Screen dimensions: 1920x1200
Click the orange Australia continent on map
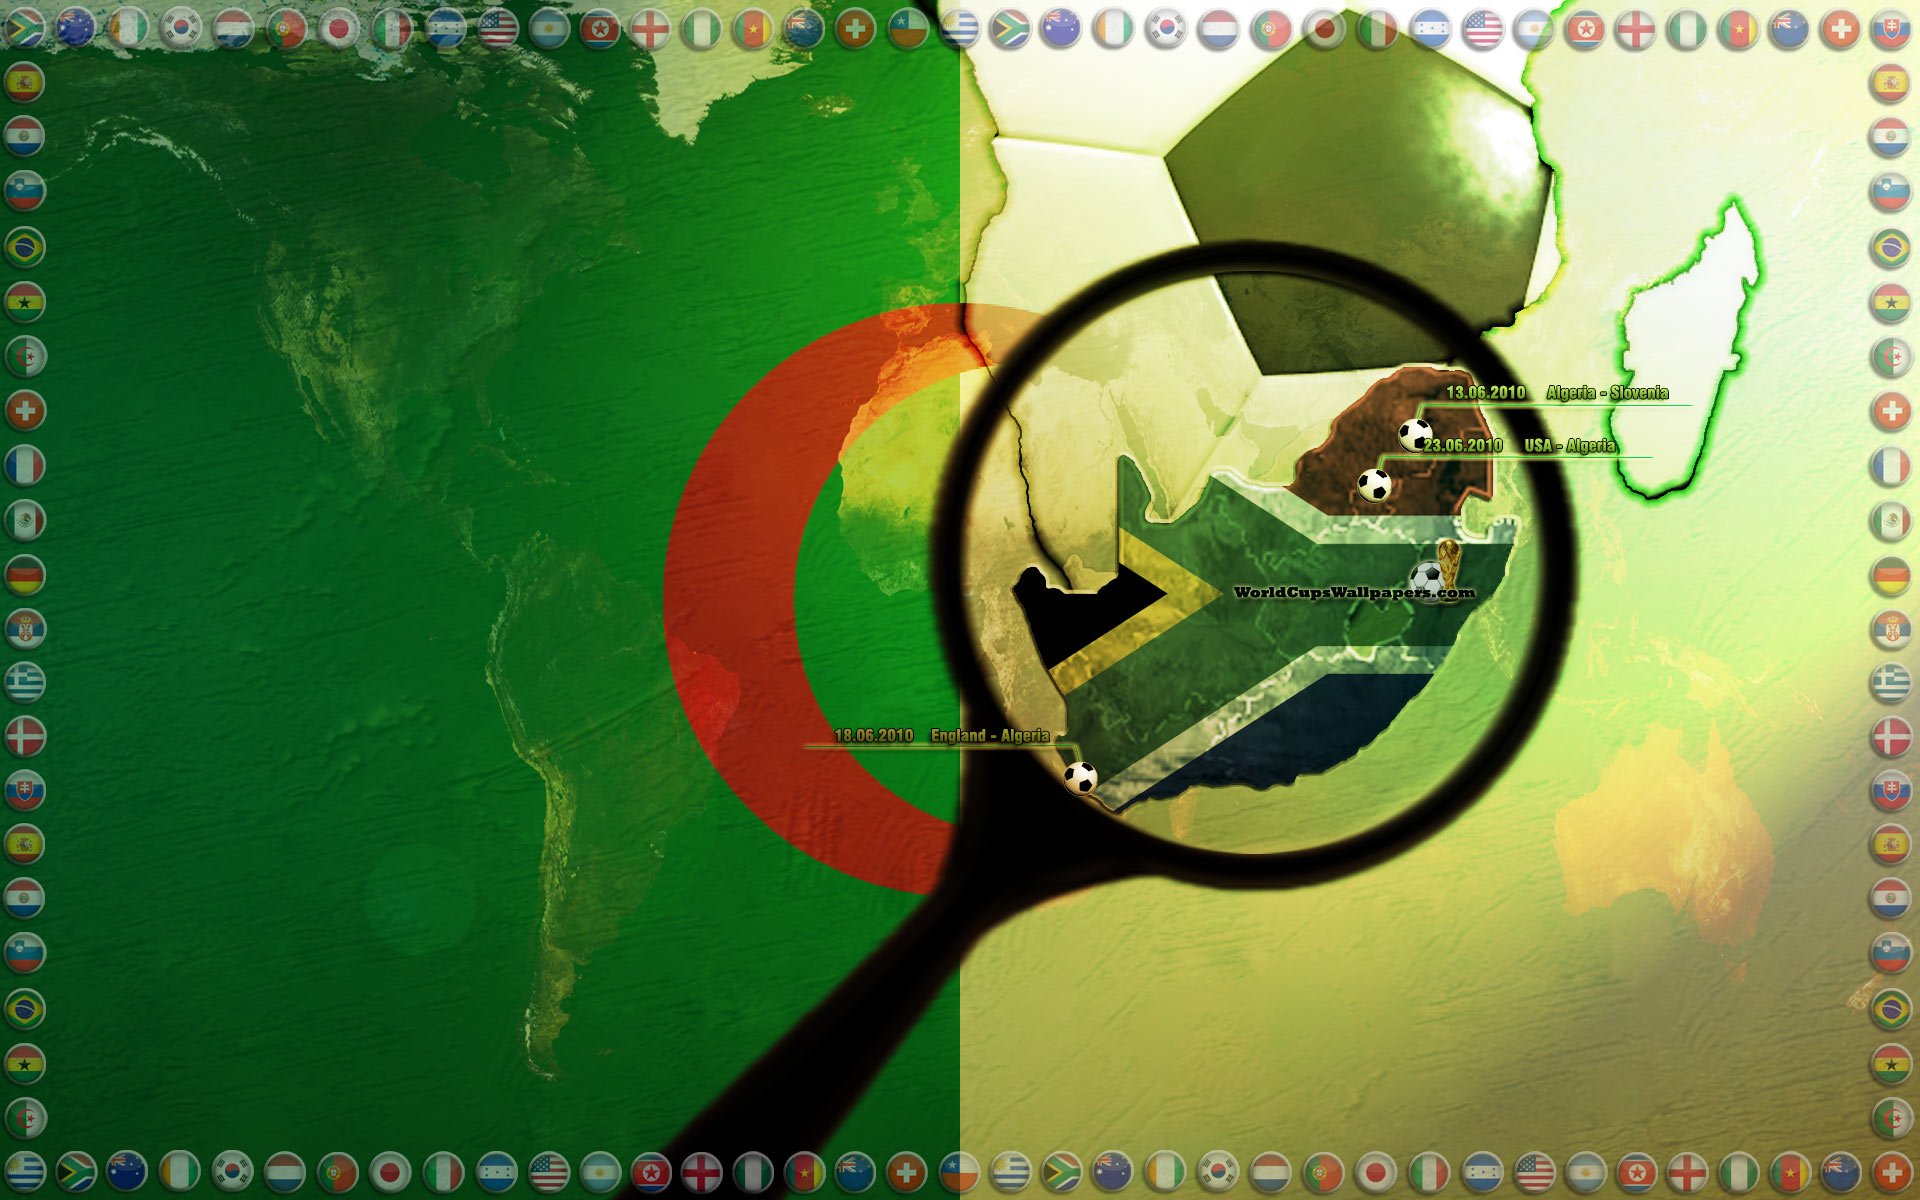pos(1660,840)
